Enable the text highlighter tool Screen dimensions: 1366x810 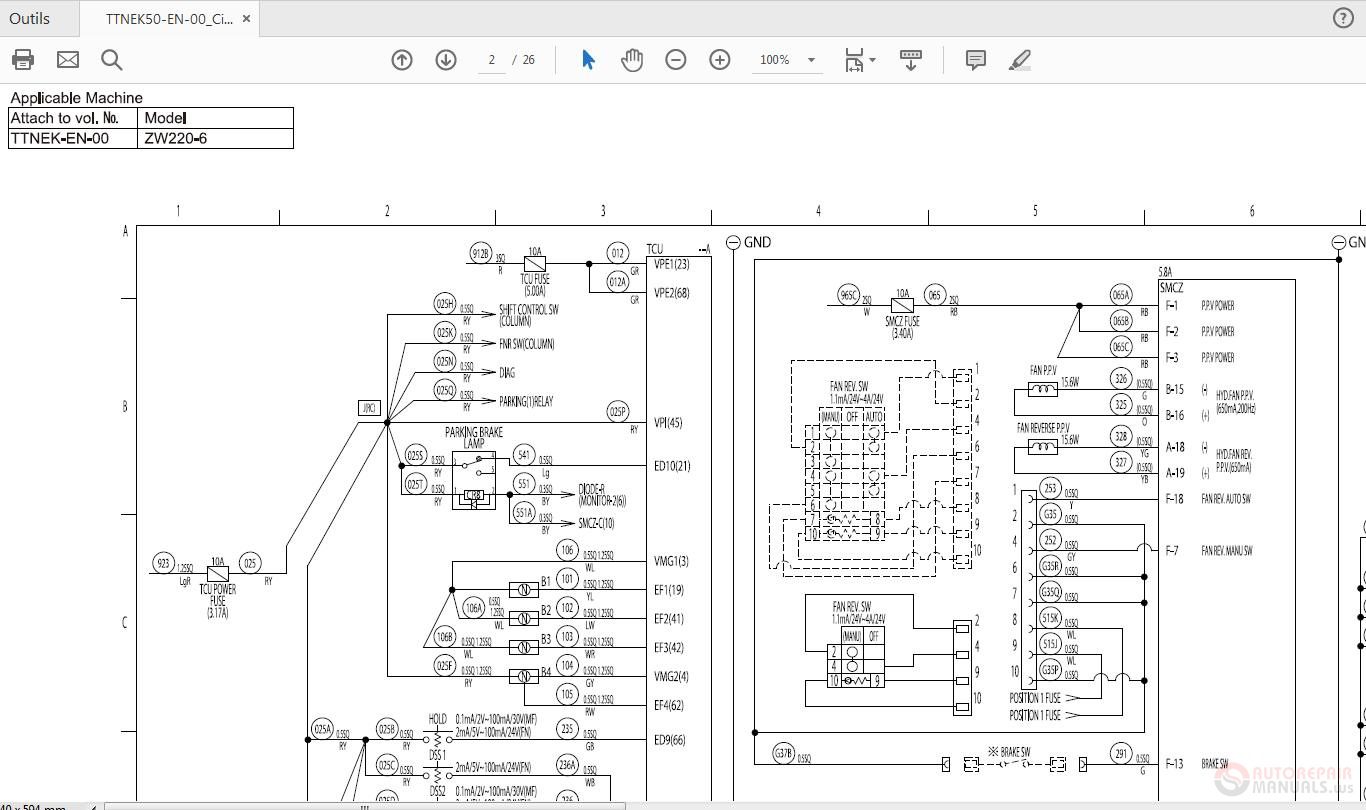[x=1020, y=59]
